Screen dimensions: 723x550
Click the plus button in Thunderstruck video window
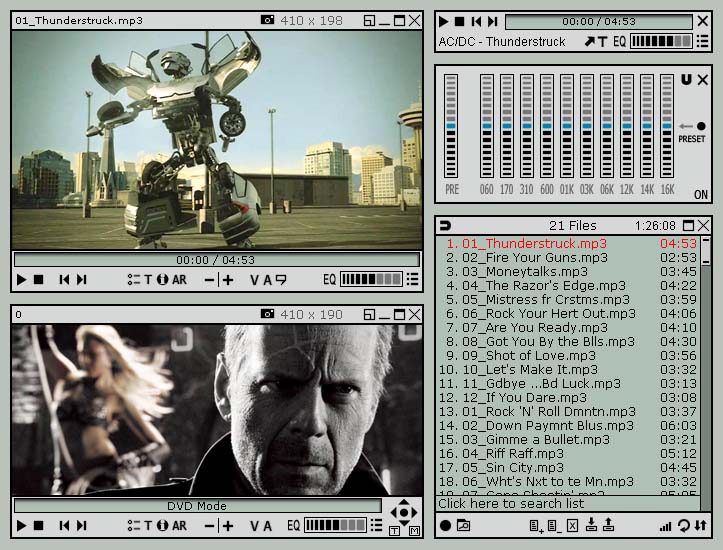click(x=228, y=280)
